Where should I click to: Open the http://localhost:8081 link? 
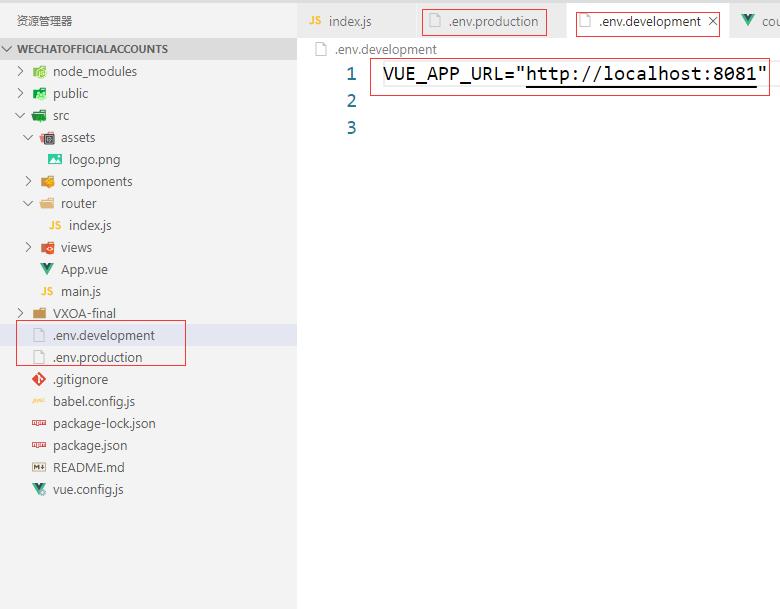tap(641, 74)
